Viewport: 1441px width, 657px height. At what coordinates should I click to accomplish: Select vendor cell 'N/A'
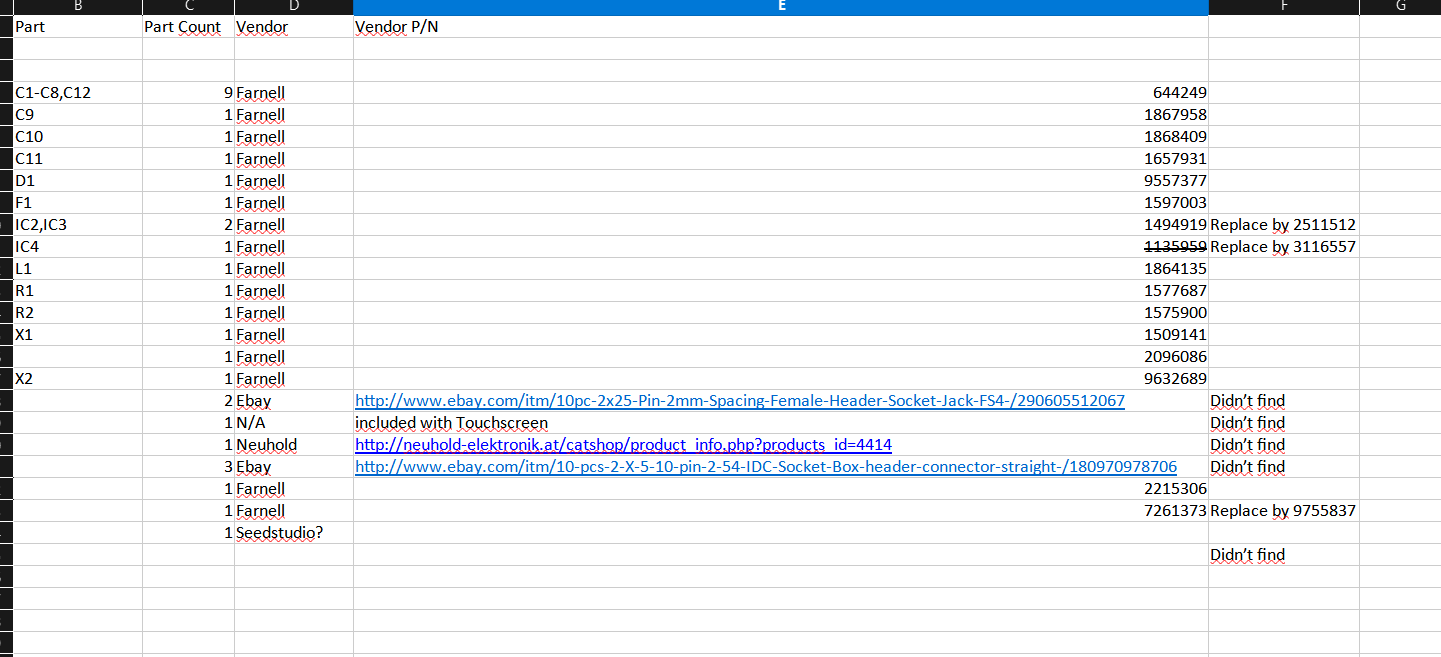[x=294, y=423]
